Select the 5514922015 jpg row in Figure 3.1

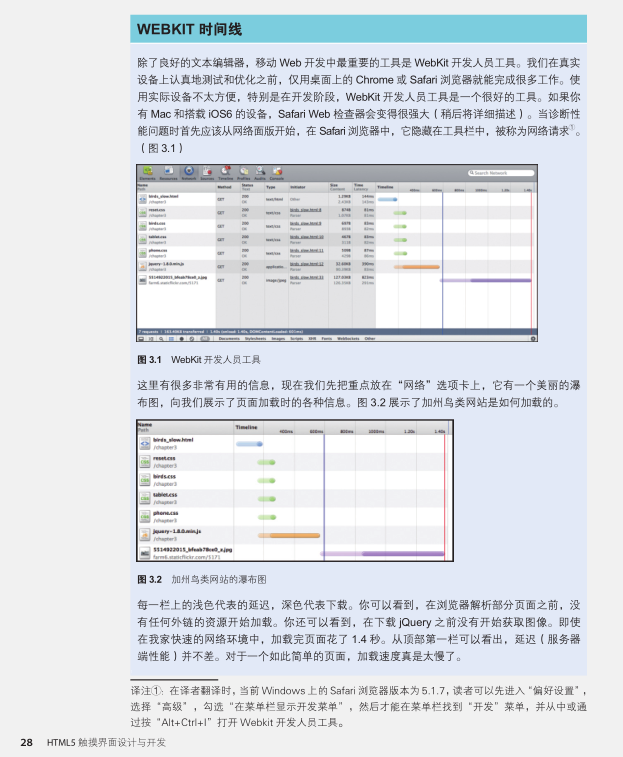click(x=336, y=280)
